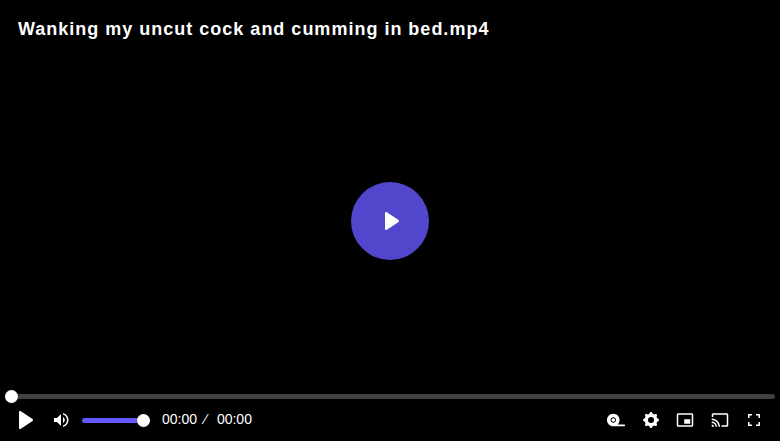The image size is (780, 441).
Task: Click the current time 00:00 display
Action: click(180, 420)
